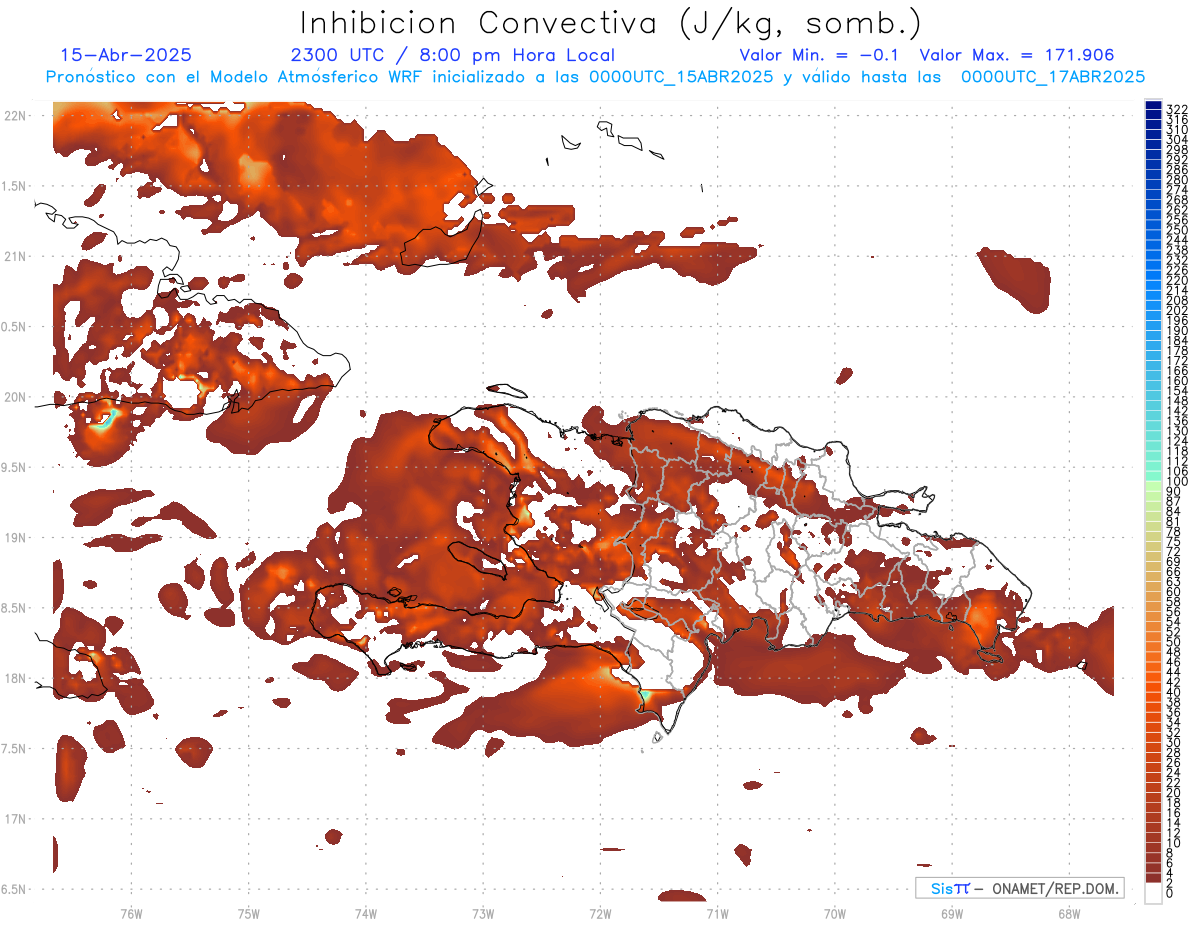
Task: Click the 18N latitude label
Action: click(17, 678)
